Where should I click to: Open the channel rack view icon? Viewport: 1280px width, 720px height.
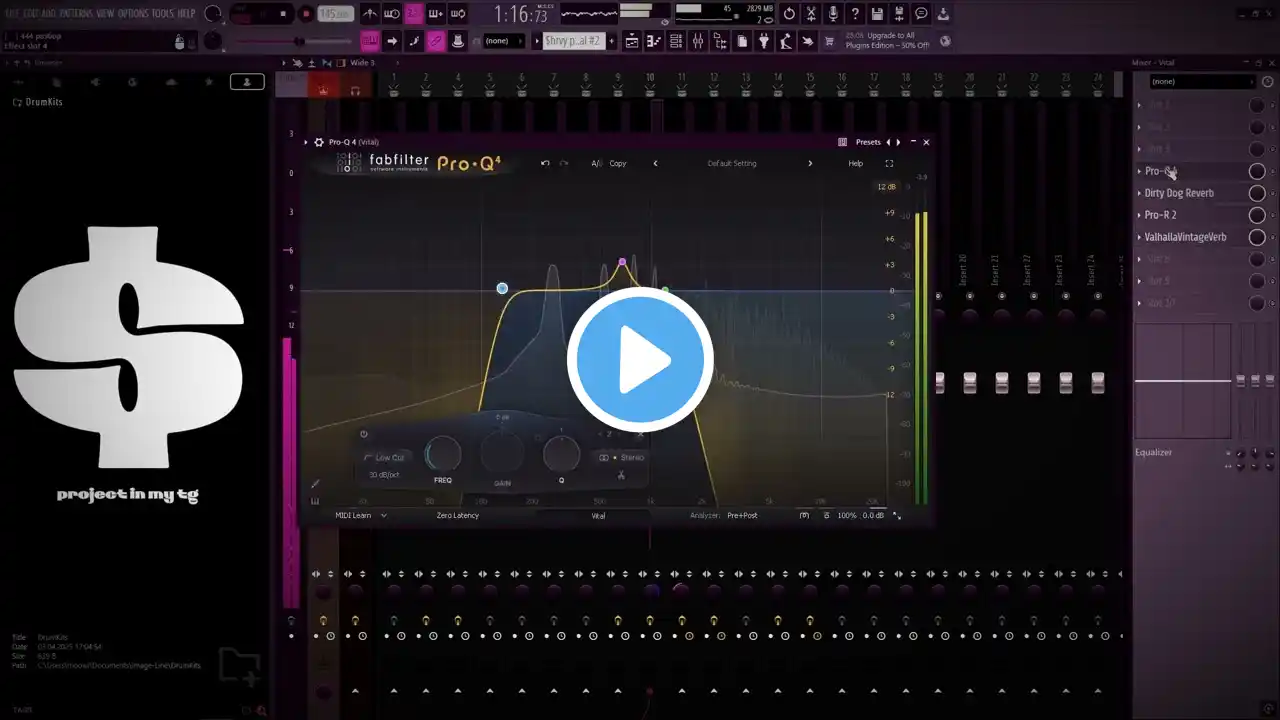tap(676, 41)
